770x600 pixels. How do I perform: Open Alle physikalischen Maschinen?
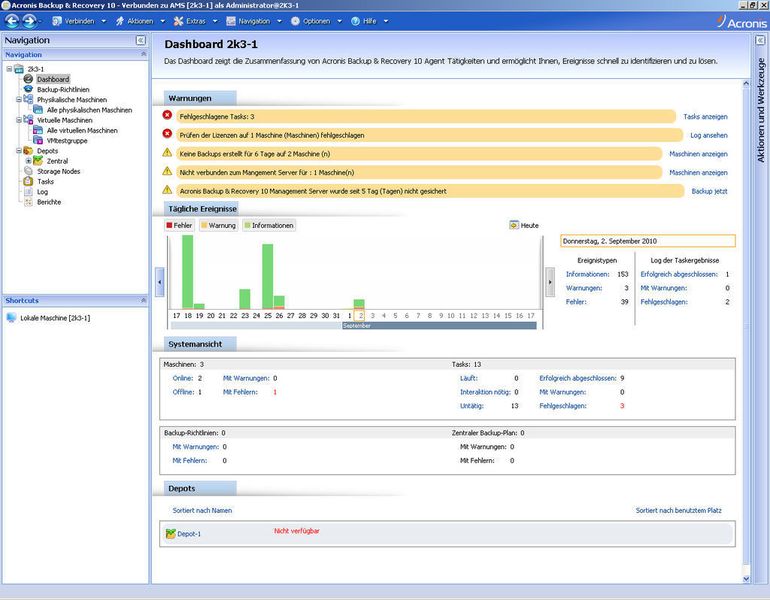coord(89,110)
